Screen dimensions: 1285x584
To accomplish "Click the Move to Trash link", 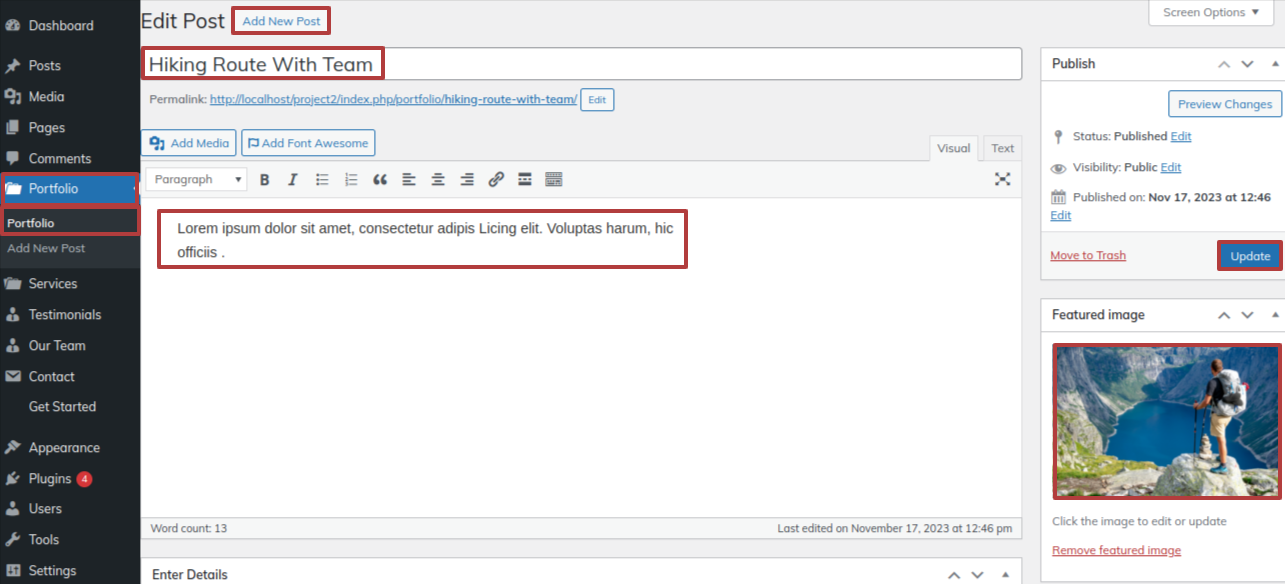I will click(1088, 256).
